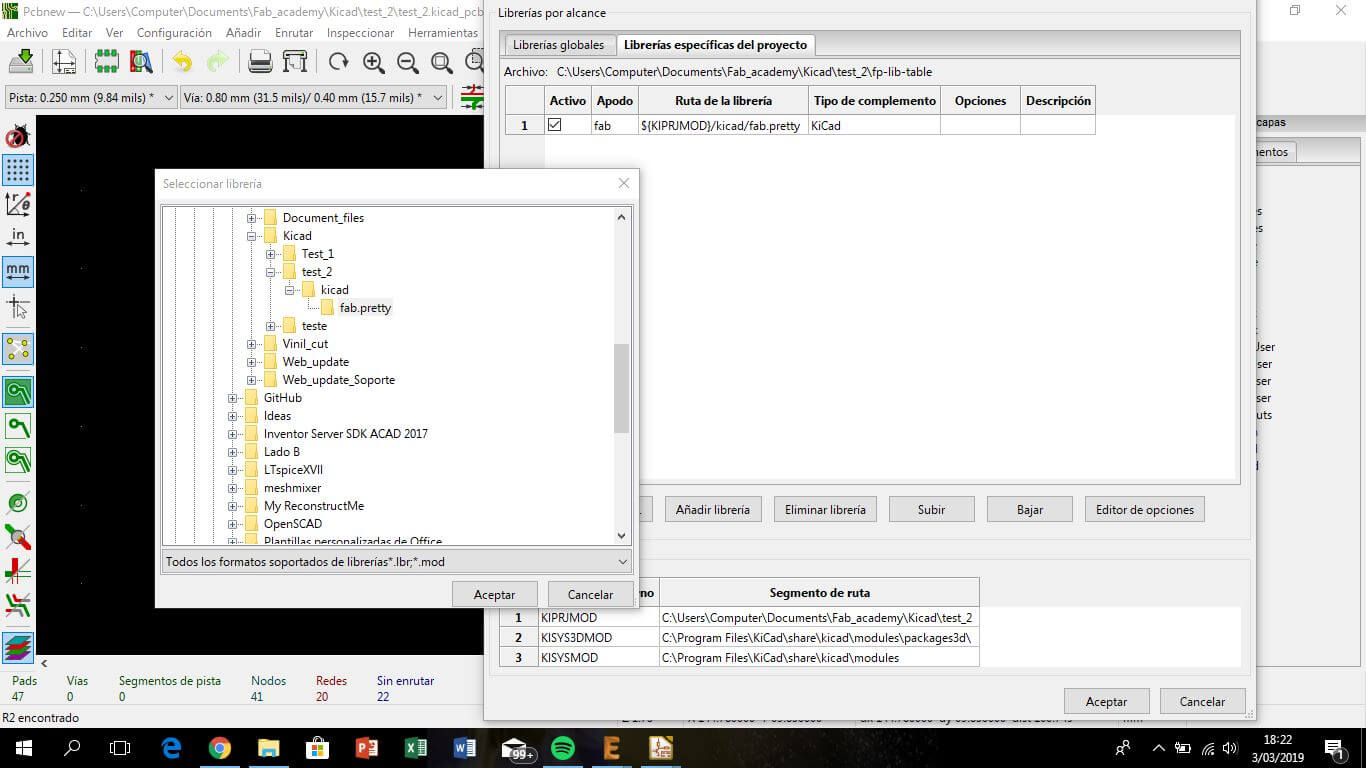
Task: Click the Plot icon
Action: point(295,62)
